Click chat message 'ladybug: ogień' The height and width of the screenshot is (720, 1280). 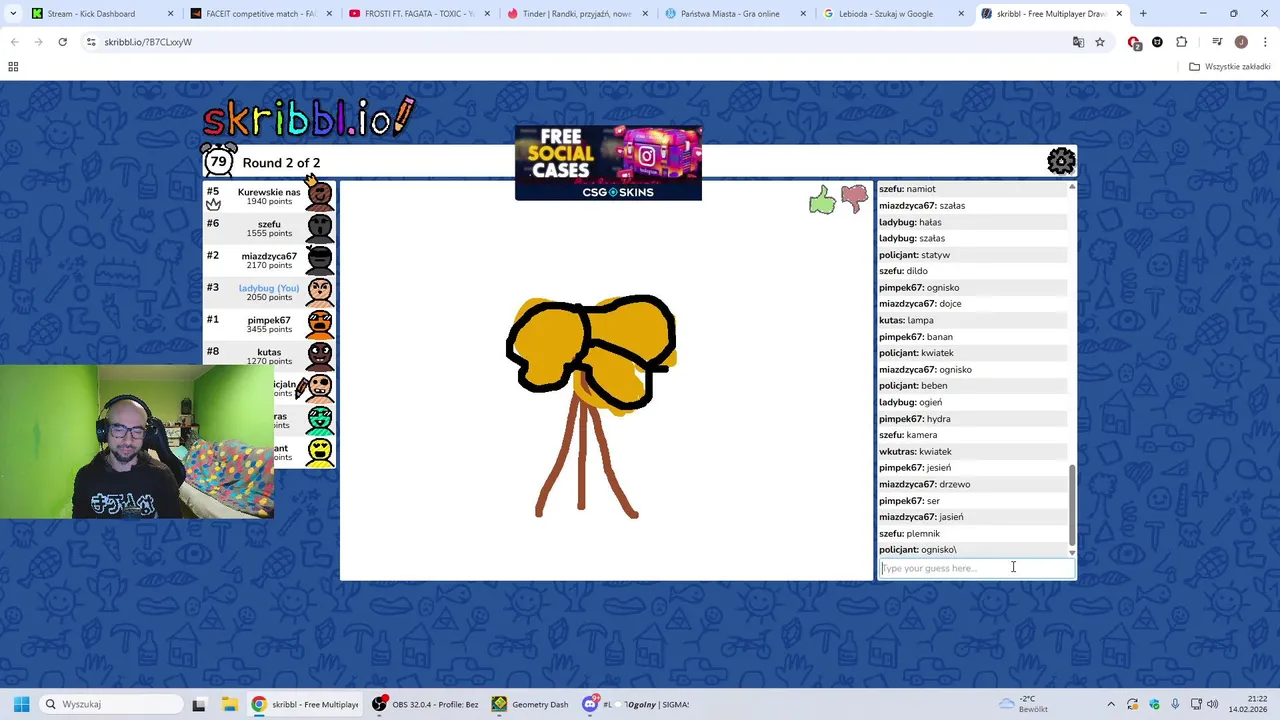(x=910, y=402)
